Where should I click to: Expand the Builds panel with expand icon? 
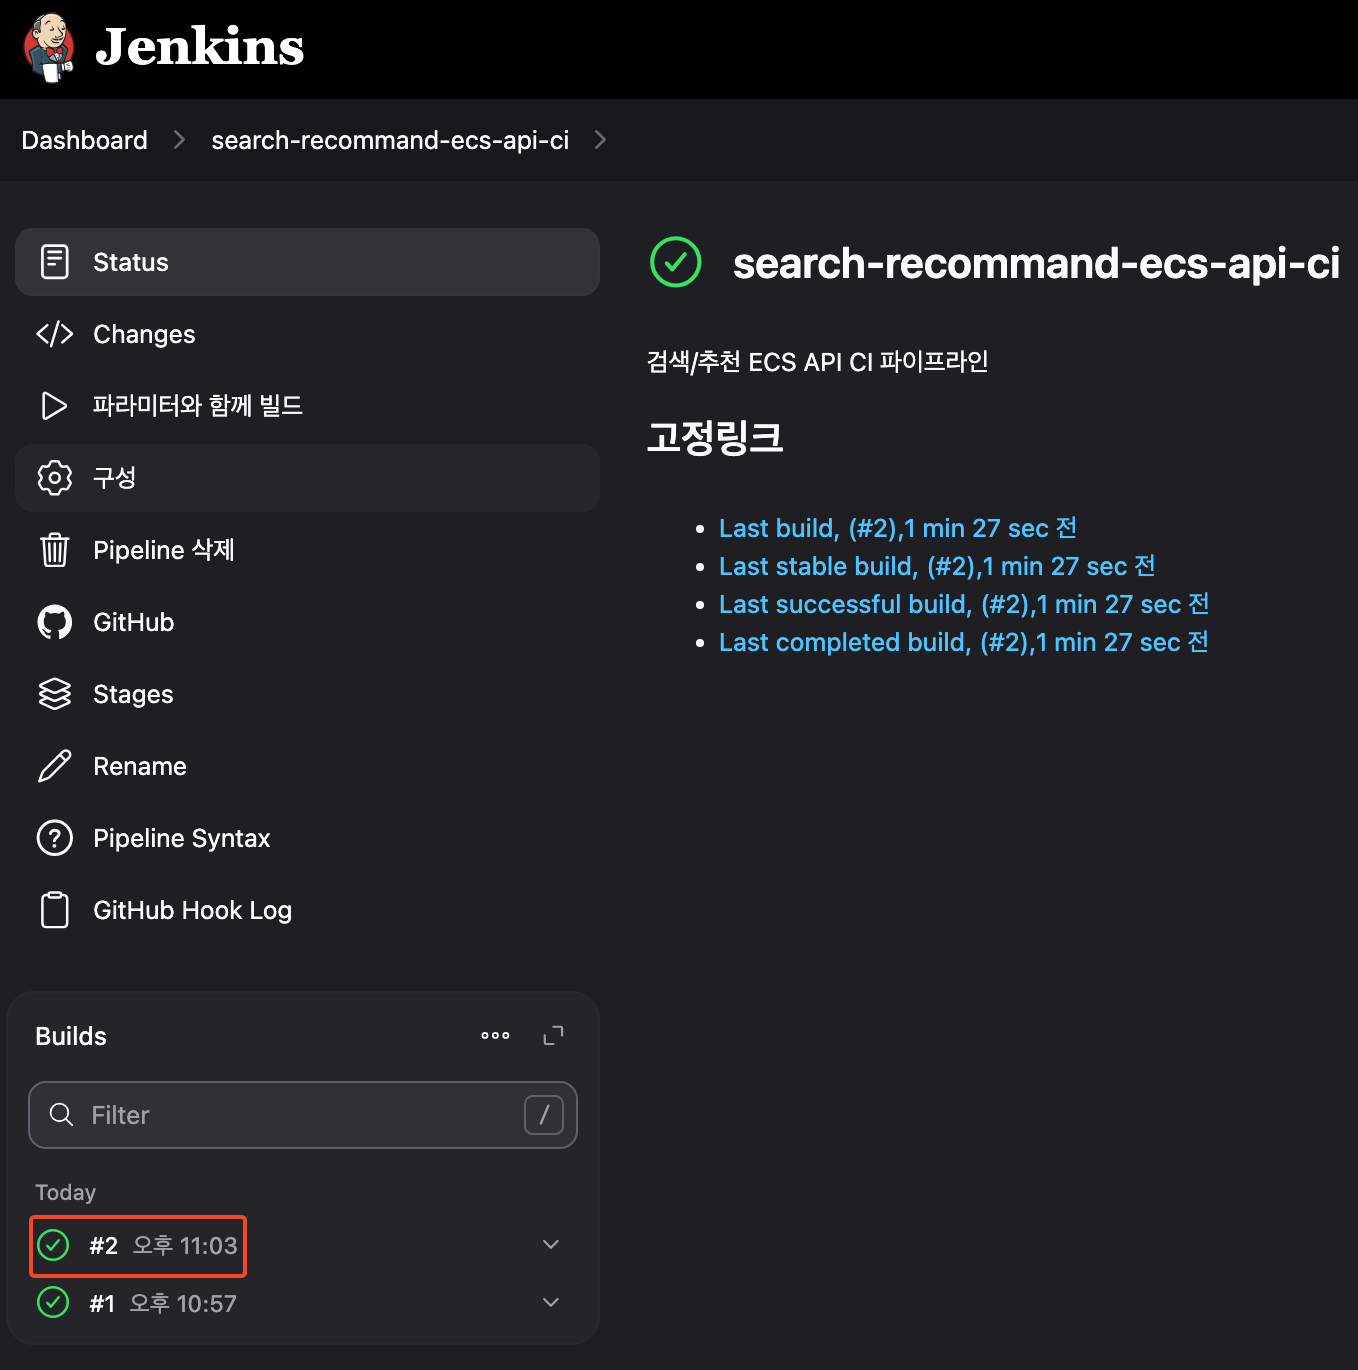click(553, 1036)
